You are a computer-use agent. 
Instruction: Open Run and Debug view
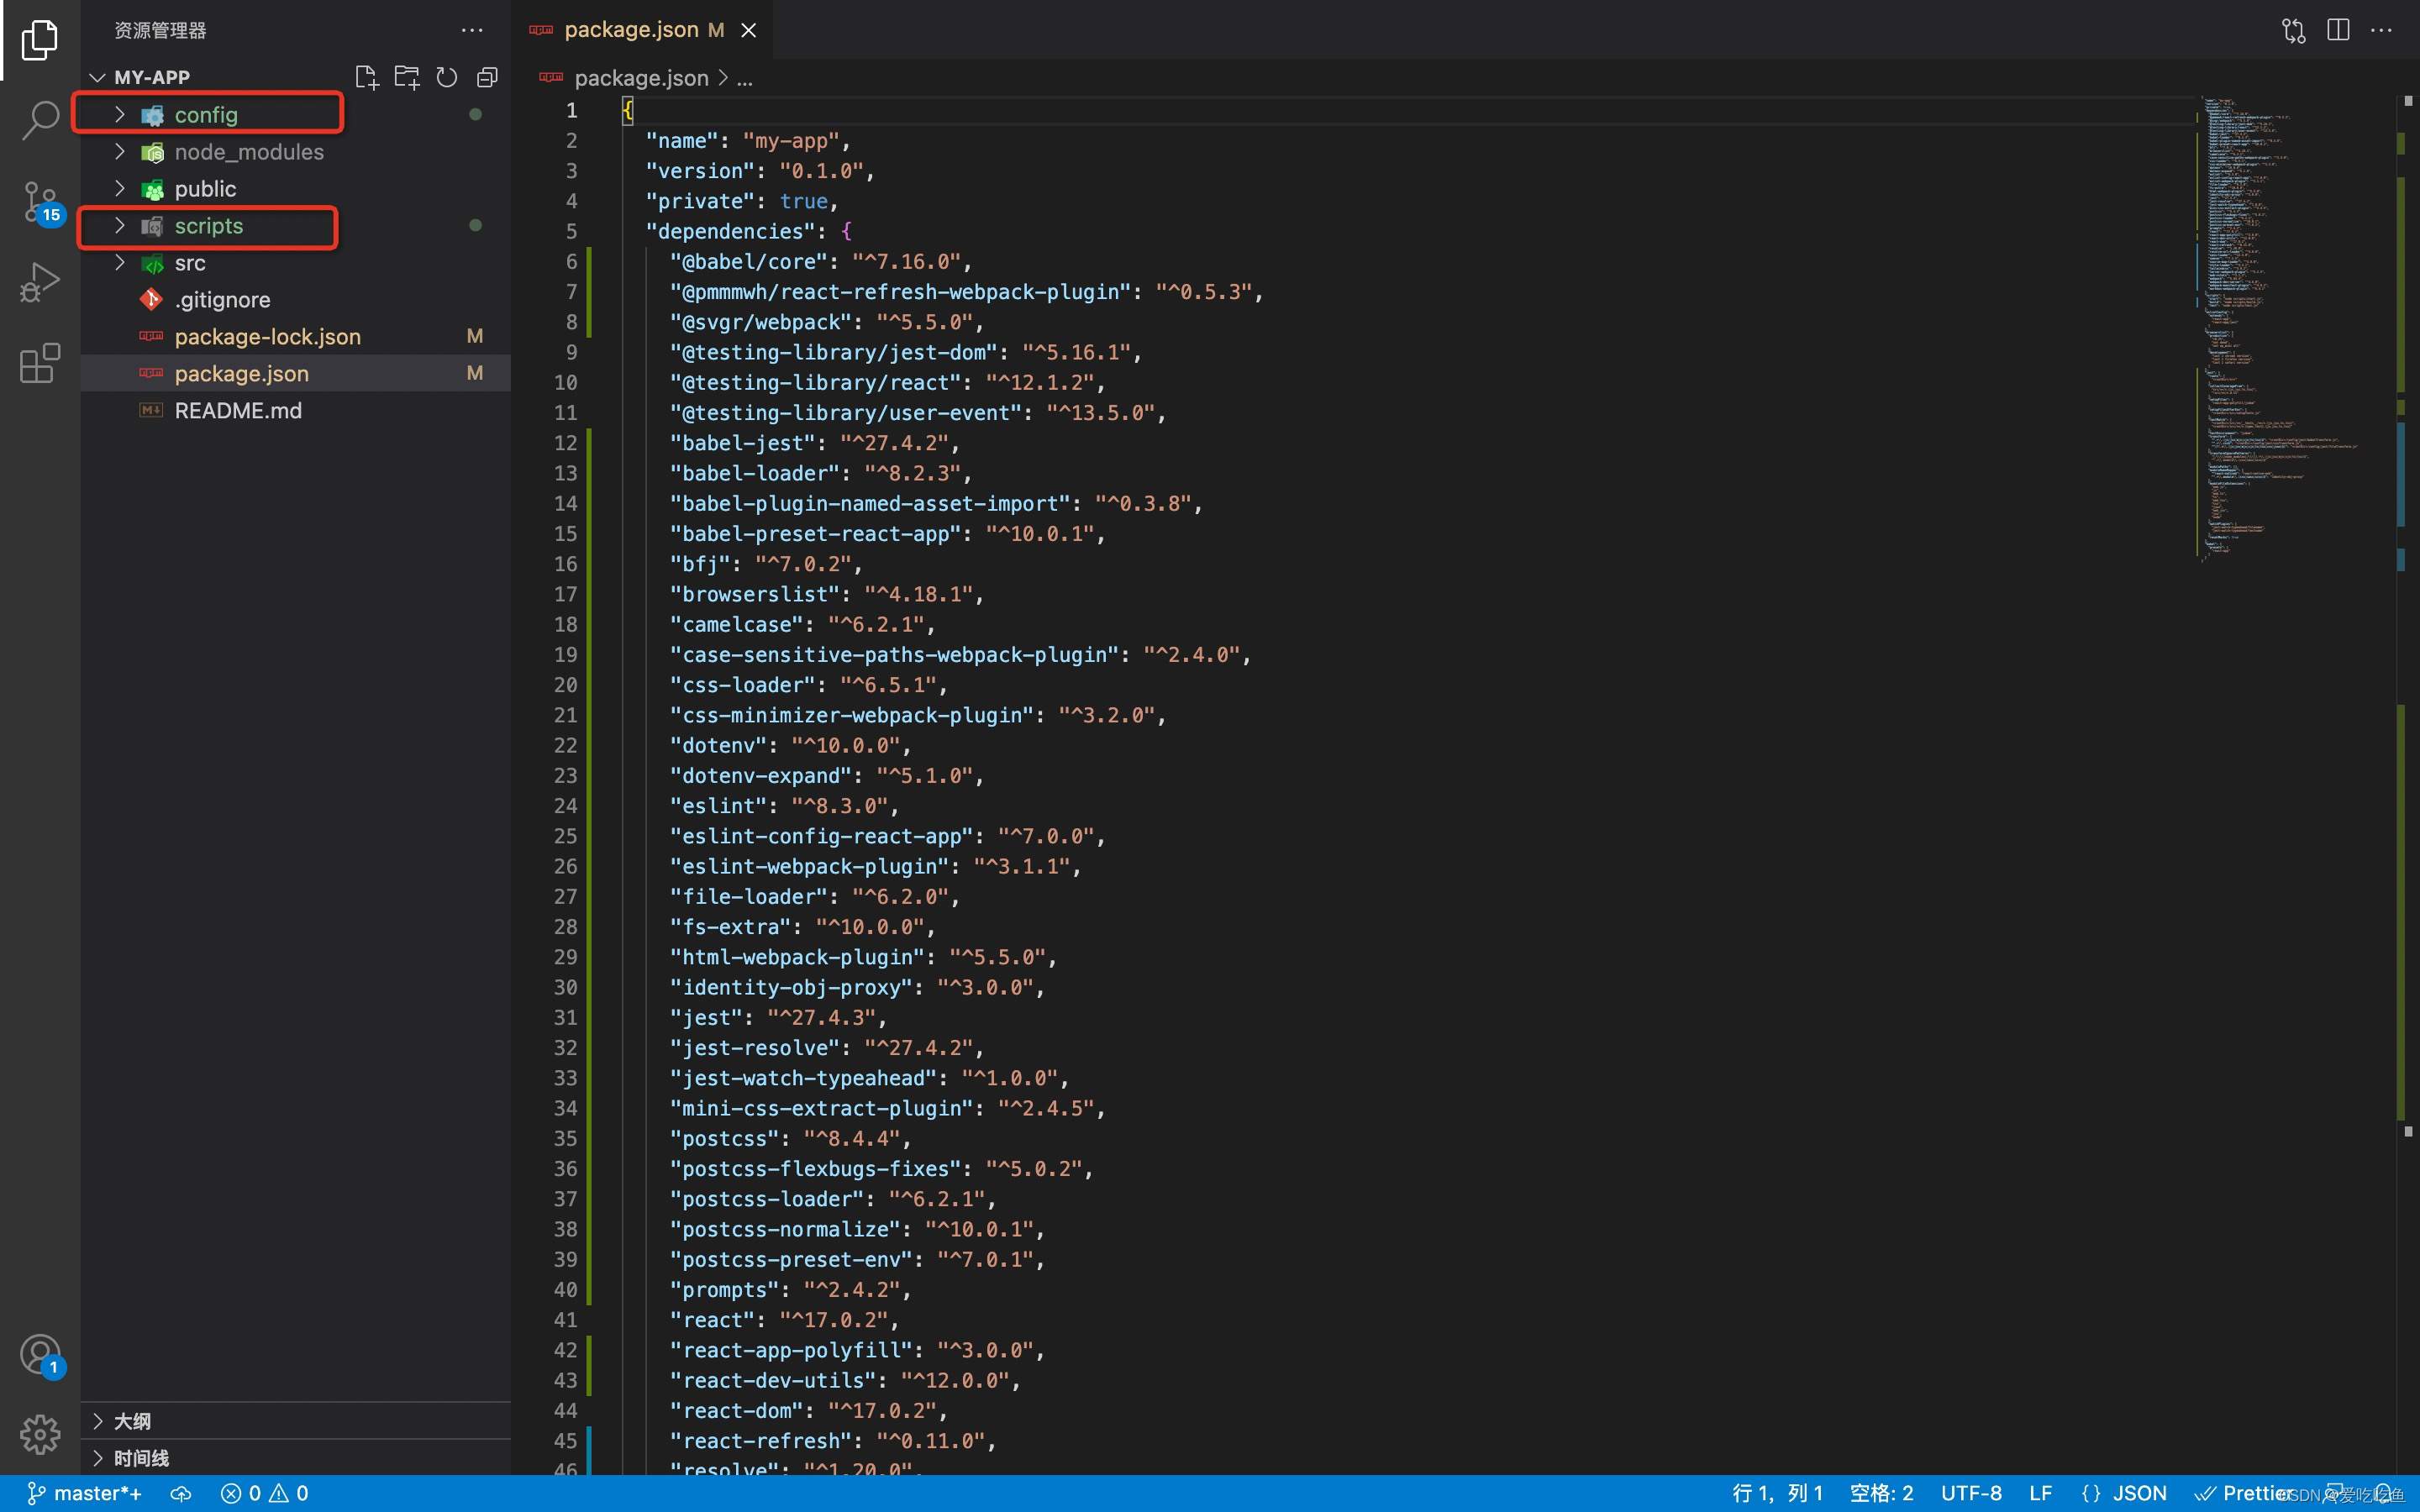coord(40,283)
